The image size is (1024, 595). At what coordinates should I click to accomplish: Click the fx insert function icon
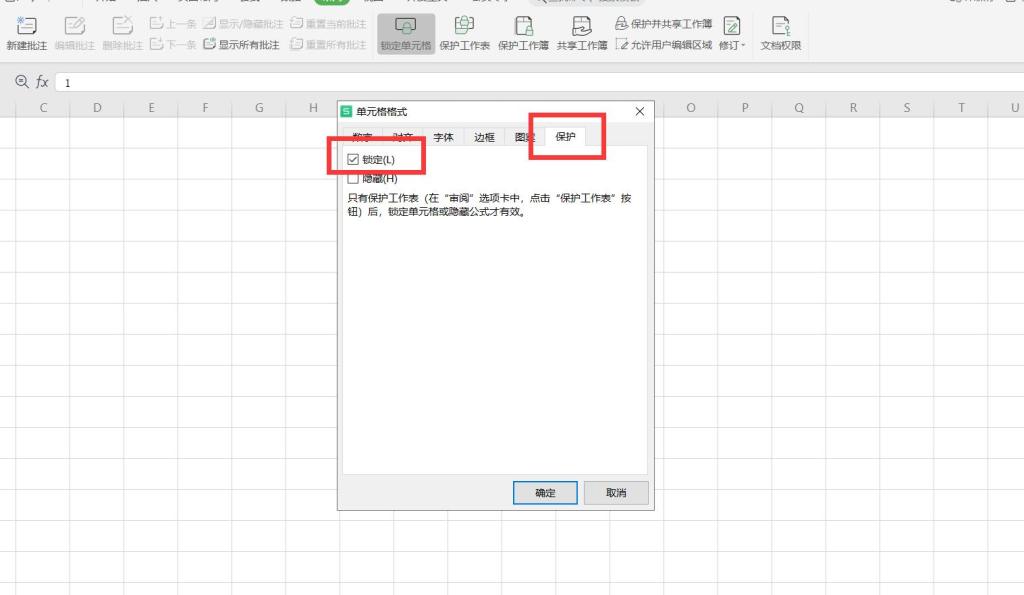coord(42,82)
